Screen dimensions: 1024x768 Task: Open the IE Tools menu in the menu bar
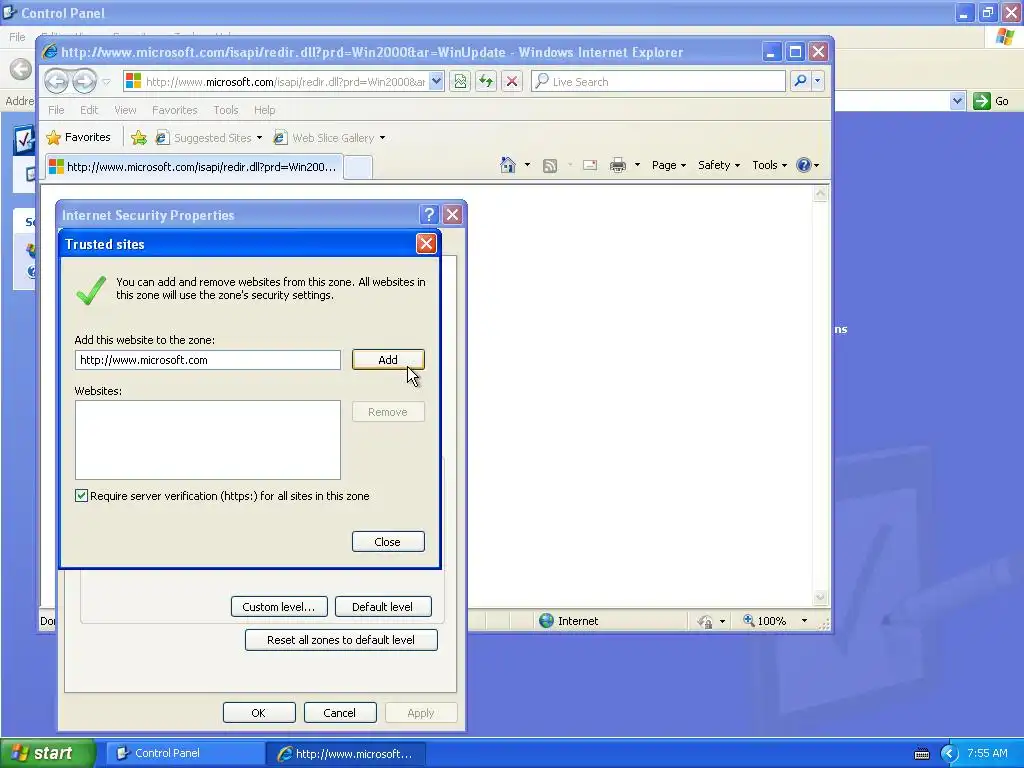pyautogui.click(x=225, y=110)
